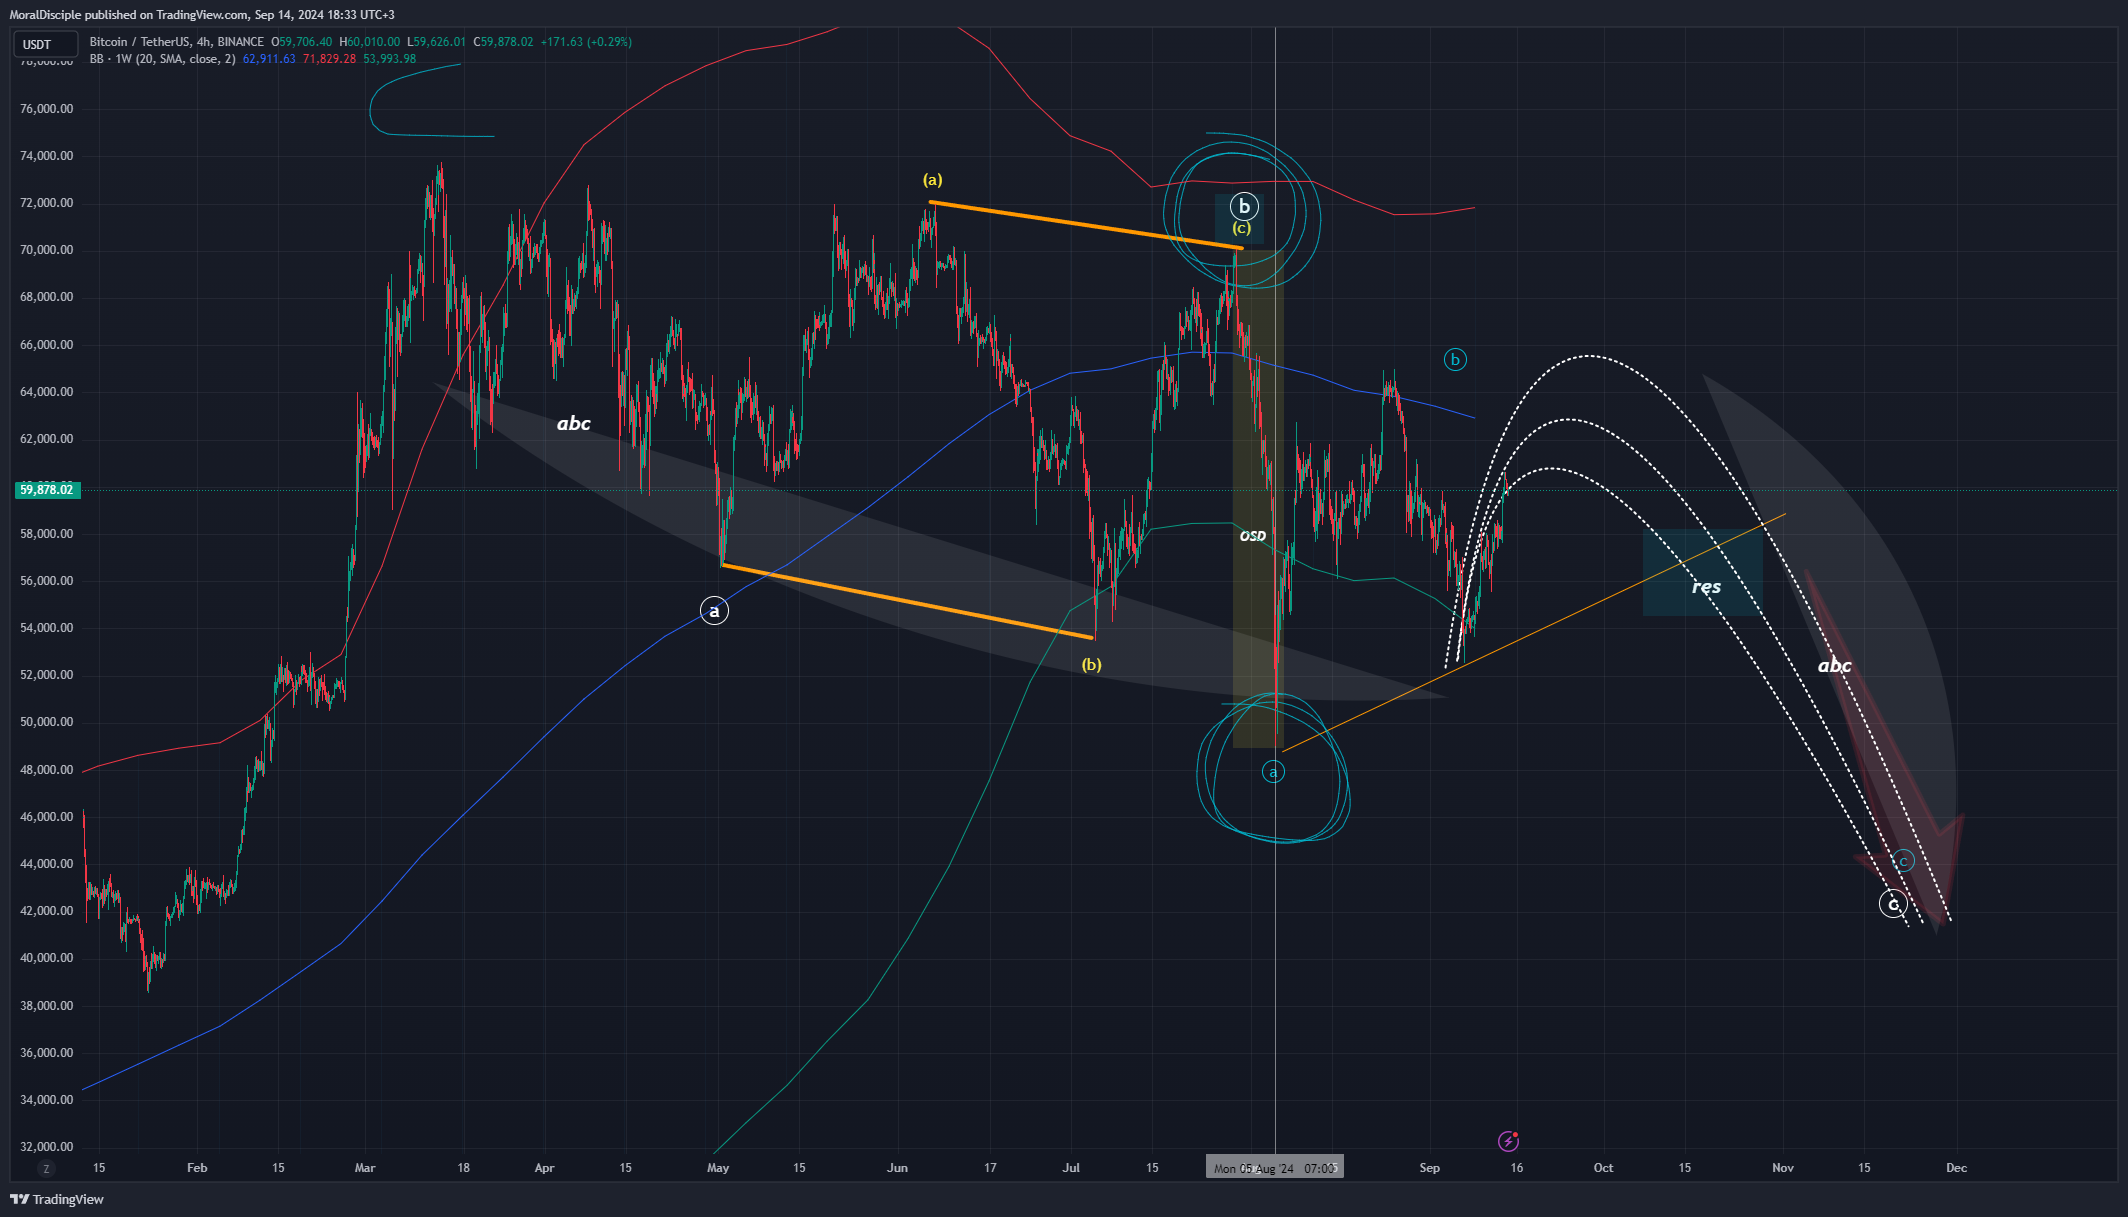Click the Feb label on time axis
The height and width of the screenshot is (1217, 2128).
pos(197,1168)
